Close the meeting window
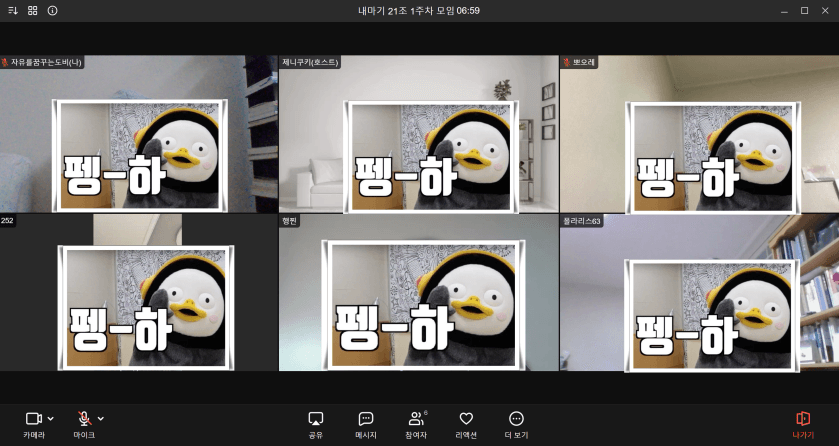Viewport: 839px width, 446px height. 825,11
